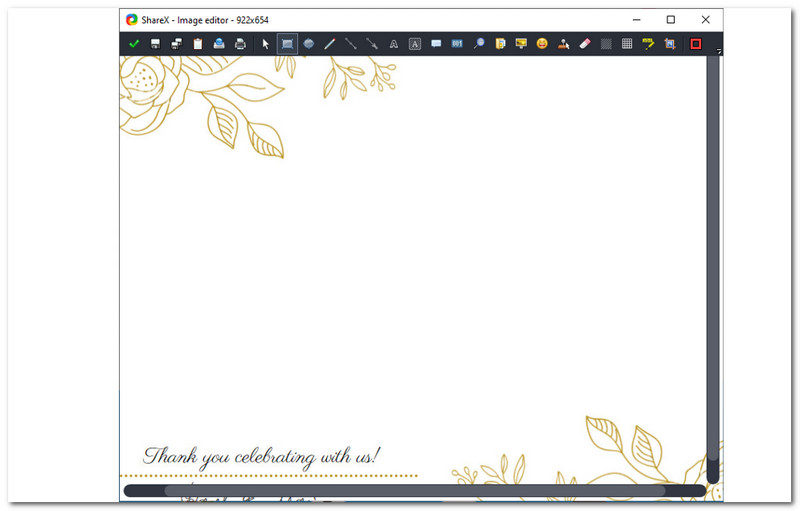The height and width of the screenshot is (511, 800).
Task: Choose the Line drawing tool
Action: click(351, 44)
